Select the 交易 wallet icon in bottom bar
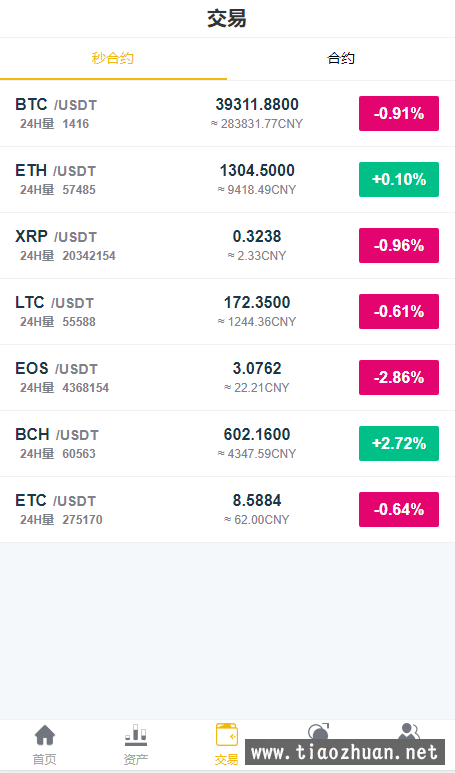455x773 pixels. tap(227, 735)
